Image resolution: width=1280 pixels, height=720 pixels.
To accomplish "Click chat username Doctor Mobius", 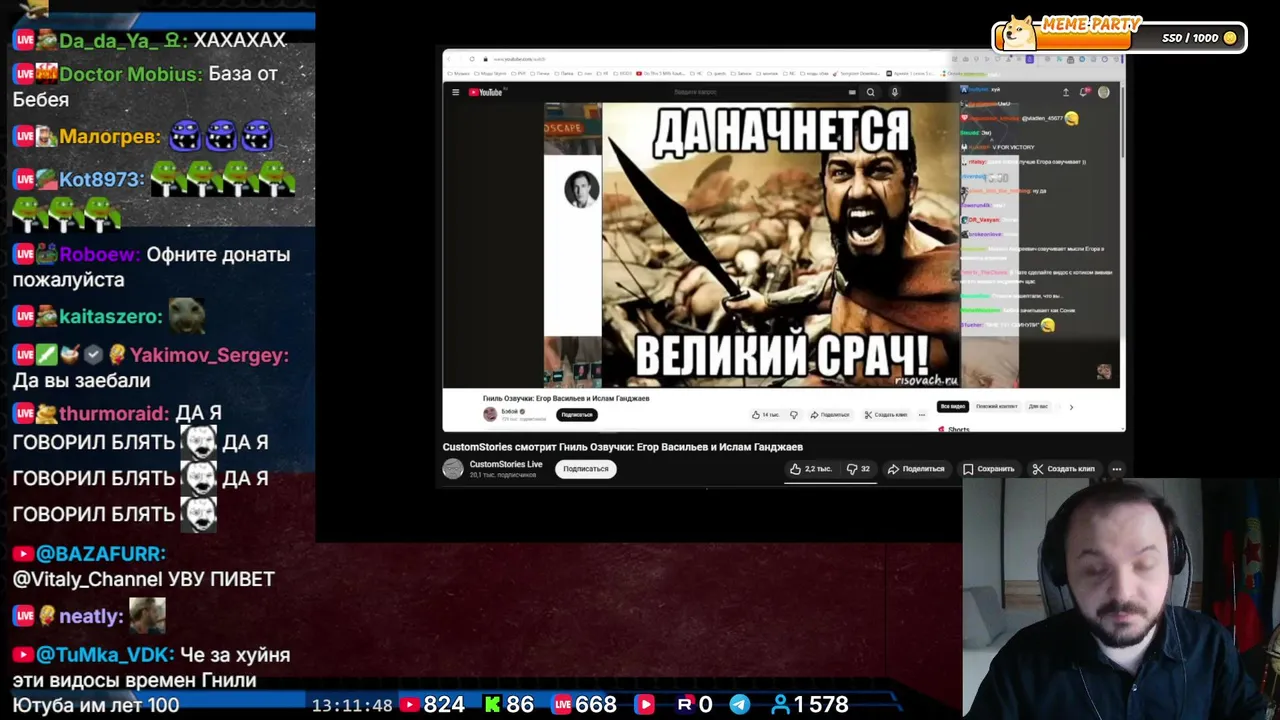I will point(131,74).
